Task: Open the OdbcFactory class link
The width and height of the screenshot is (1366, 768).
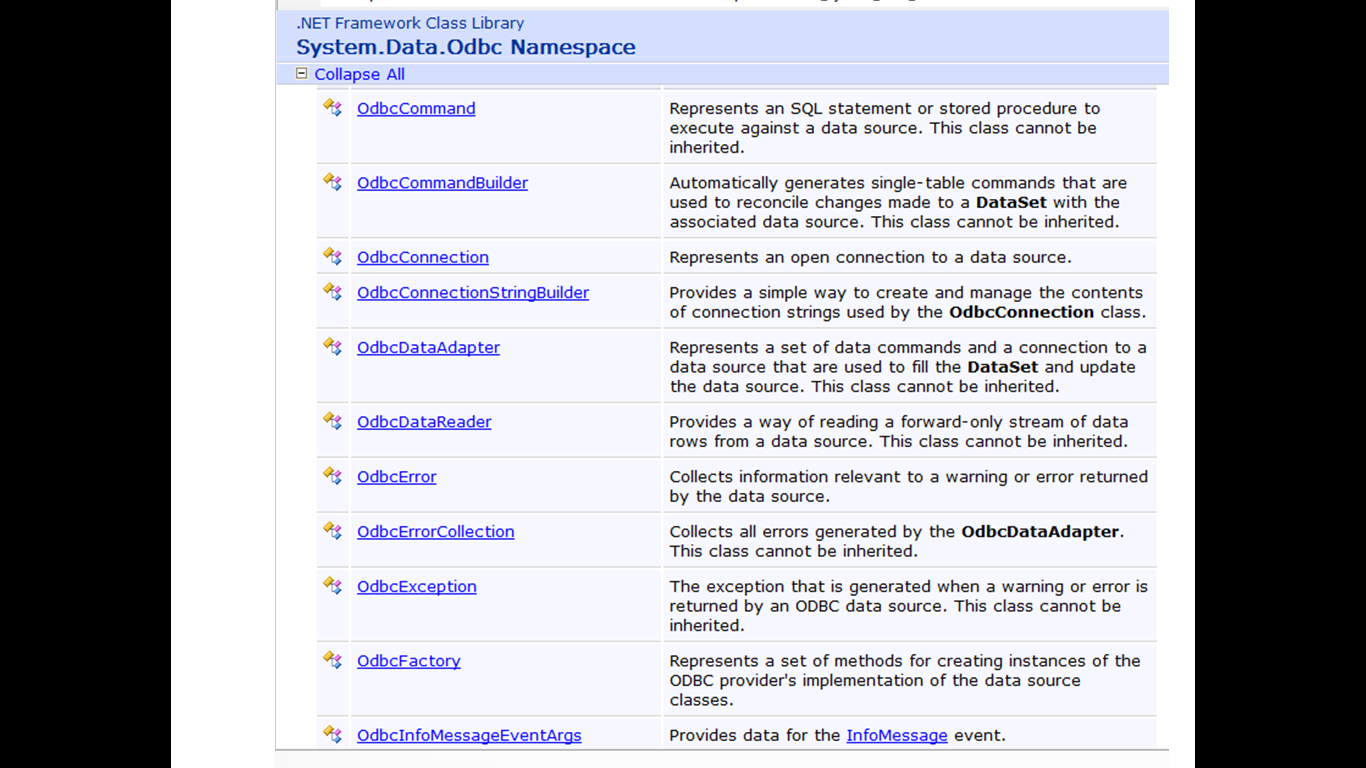Action: (x=409, y=661)
